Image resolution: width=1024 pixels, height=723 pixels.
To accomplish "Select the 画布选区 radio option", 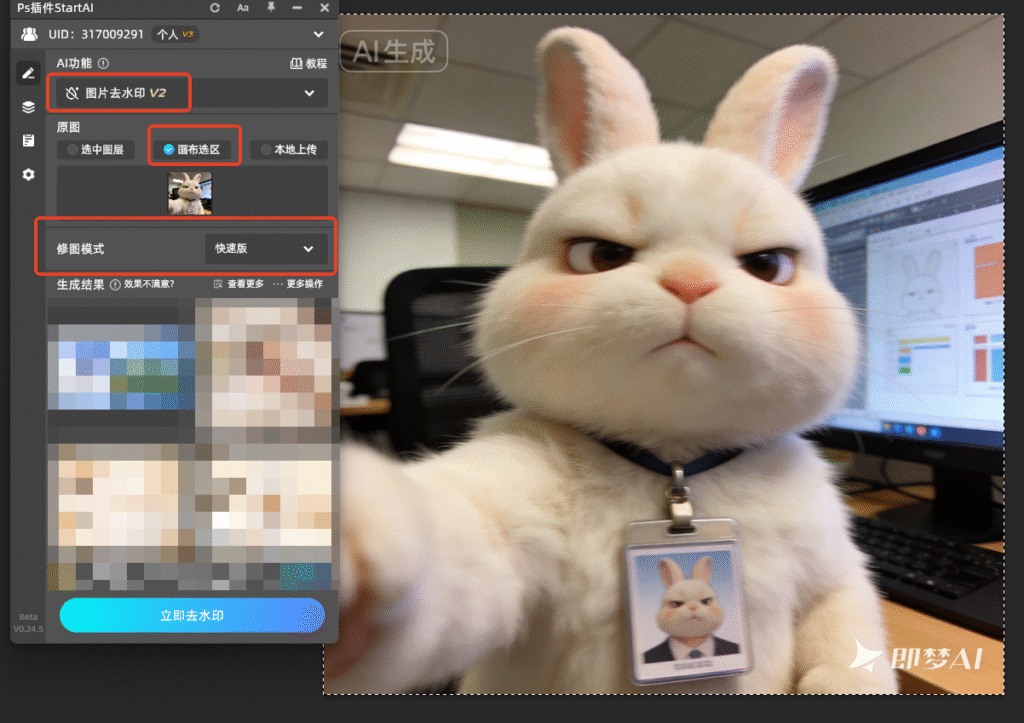I will coord(192,150).
